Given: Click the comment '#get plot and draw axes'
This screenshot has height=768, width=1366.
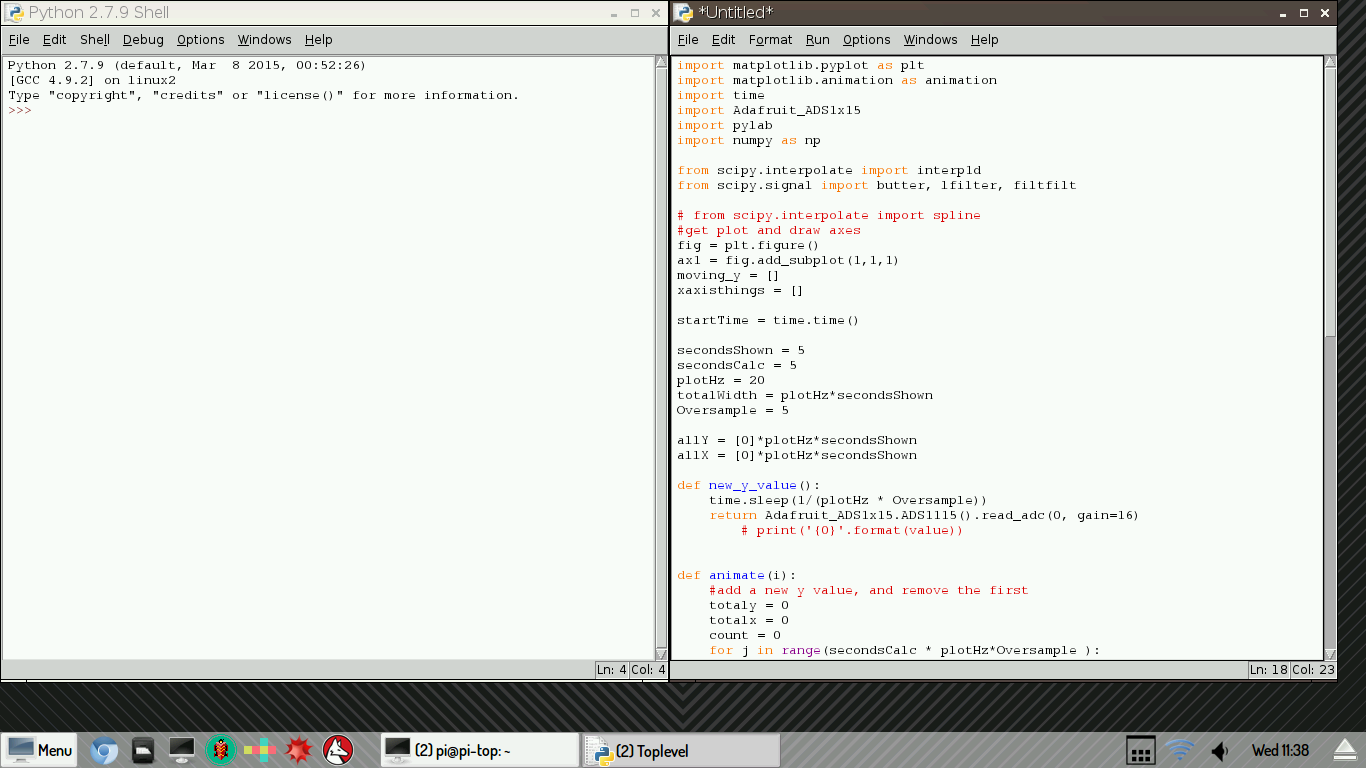Looking at the screenshot, I should [769, 230].
